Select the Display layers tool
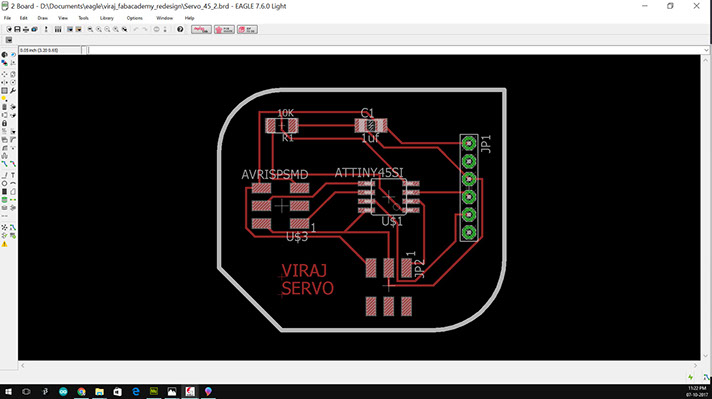 coord(5,63)
